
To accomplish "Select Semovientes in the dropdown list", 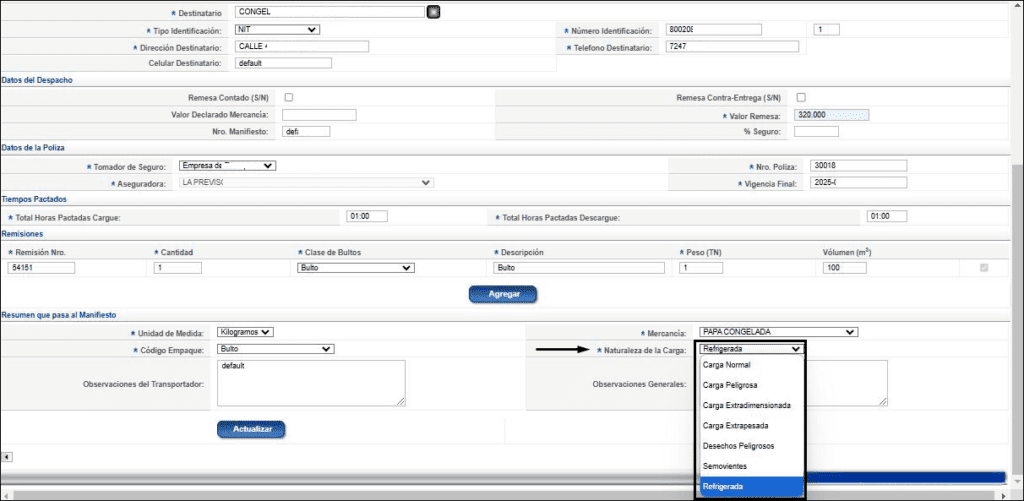I will point(726,466).
